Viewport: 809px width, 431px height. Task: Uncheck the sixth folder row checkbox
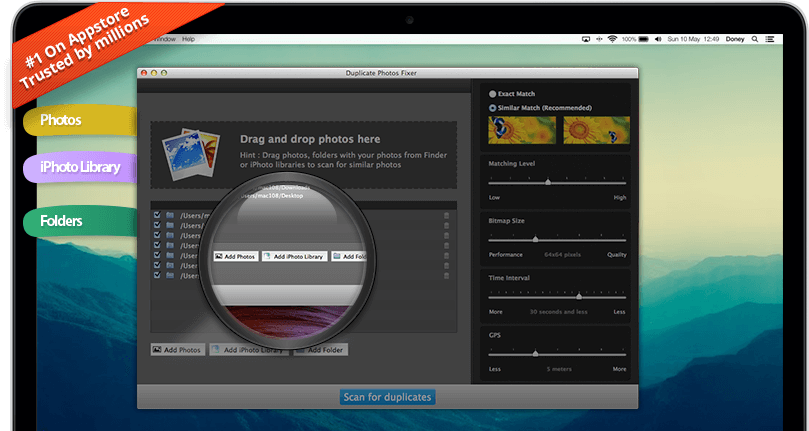click(x=157, y=265)
